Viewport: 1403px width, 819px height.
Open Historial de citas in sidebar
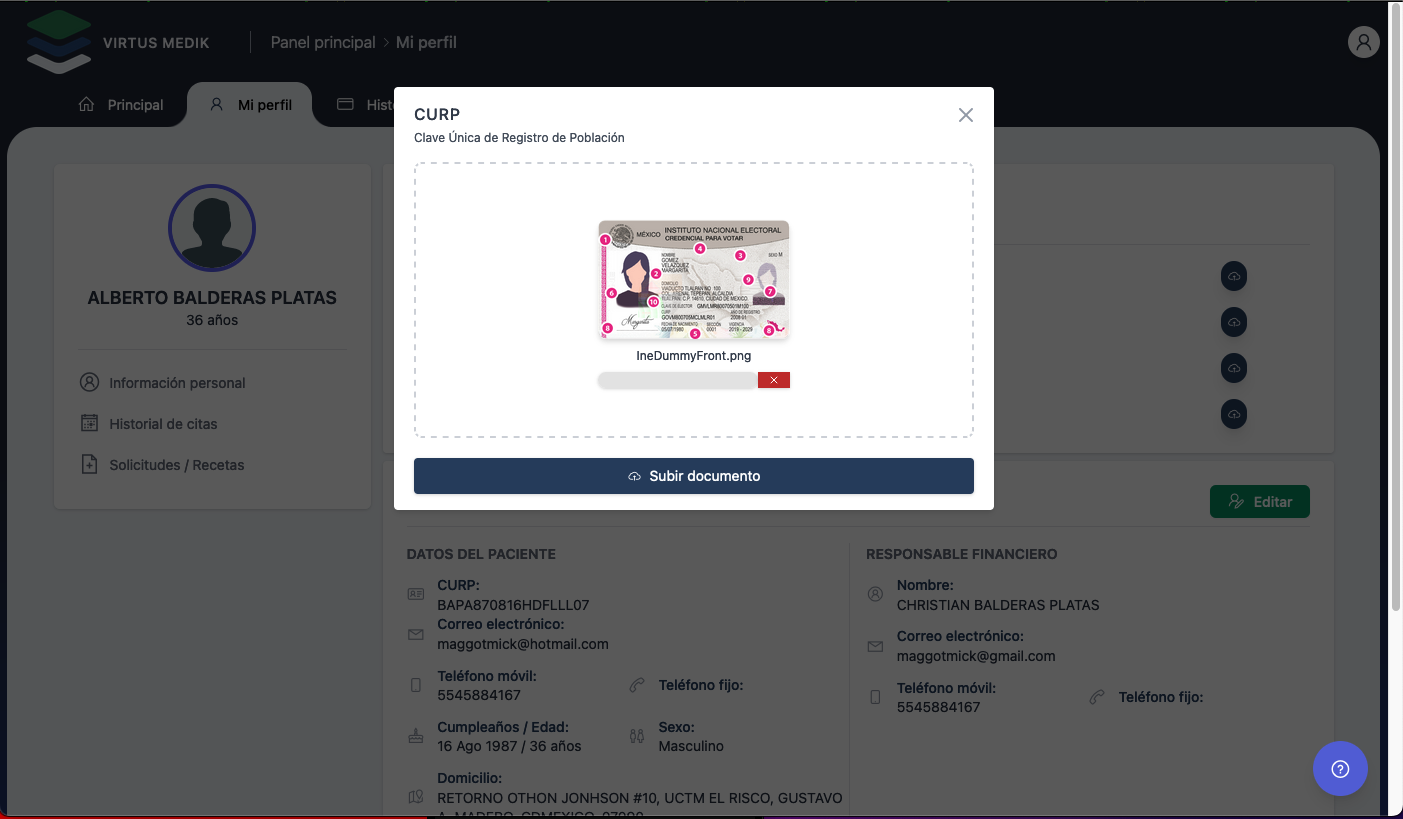point(163,424)
